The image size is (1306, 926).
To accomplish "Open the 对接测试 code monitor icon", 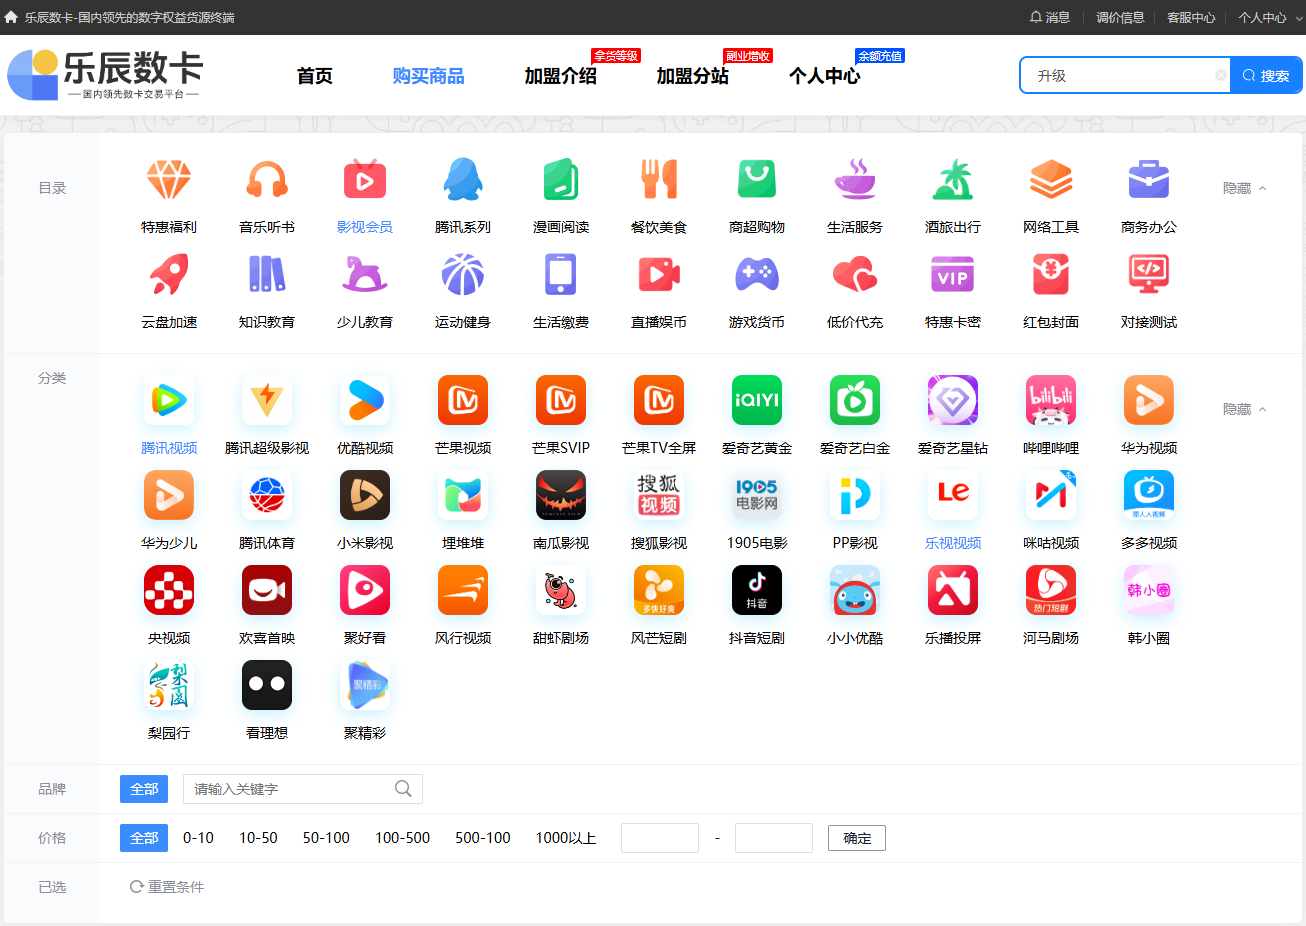I will [x=1149, y=274].
